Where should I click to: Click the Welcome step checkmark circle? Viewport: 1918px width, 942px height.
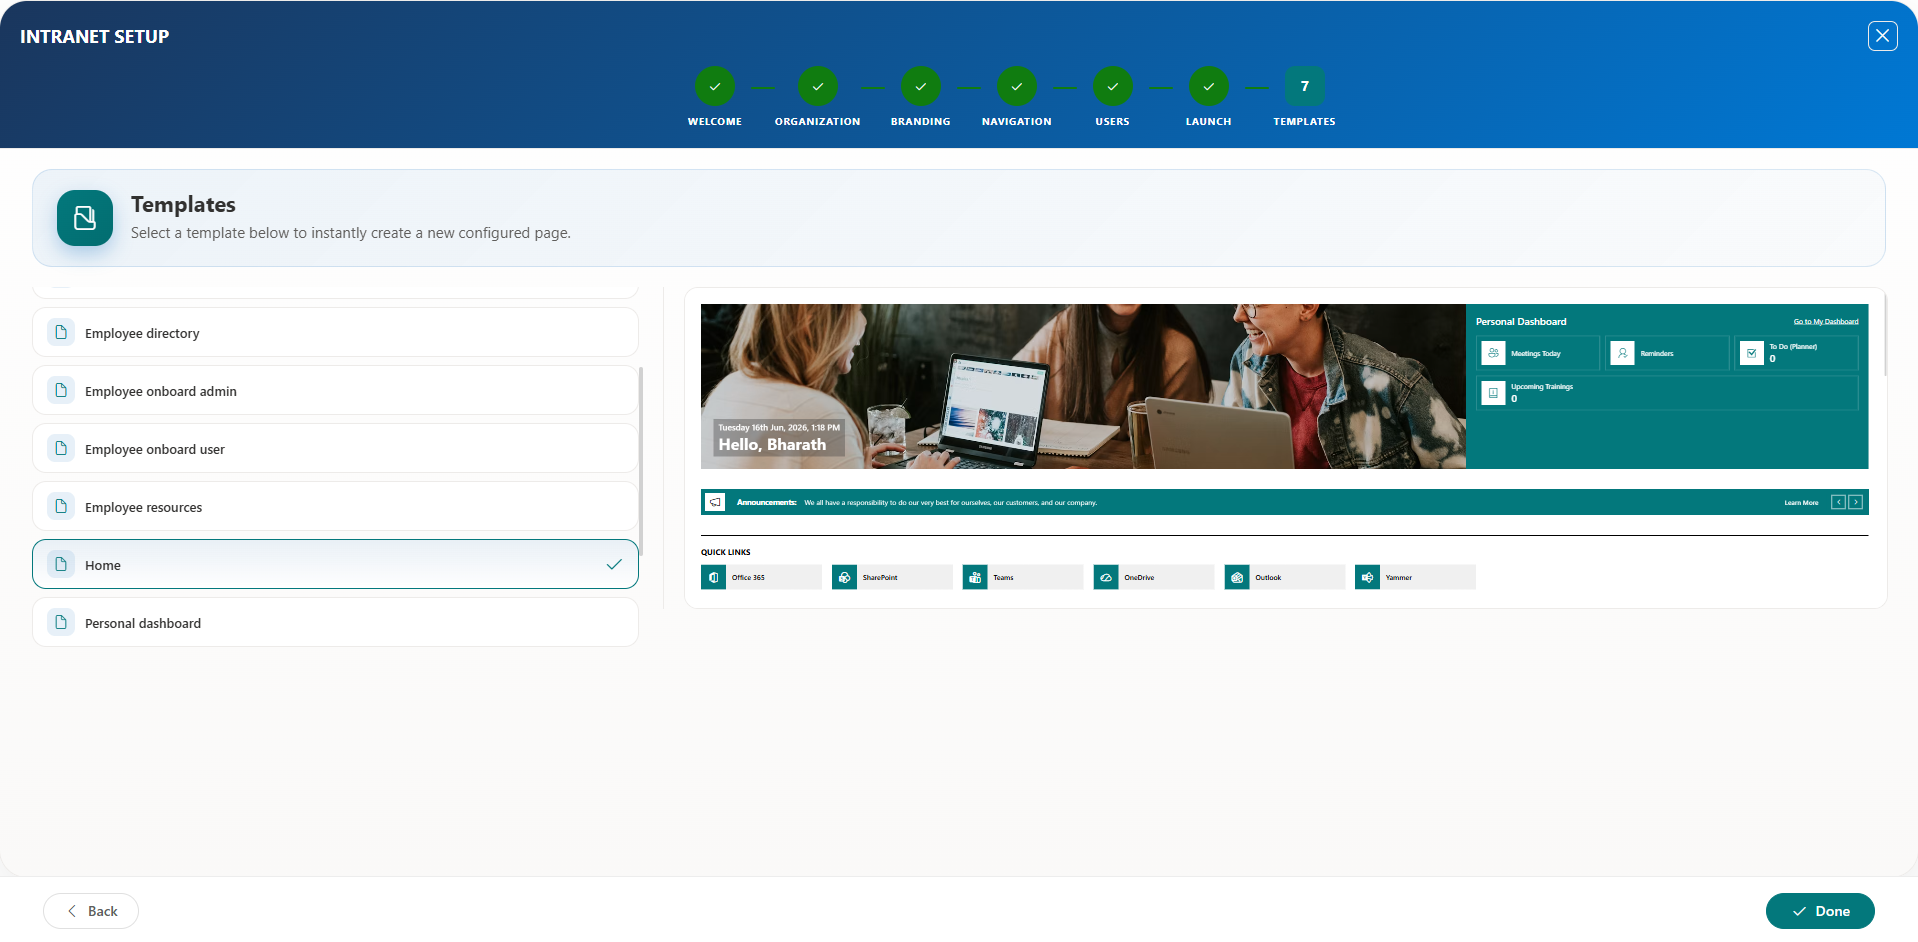click(714, 86)
